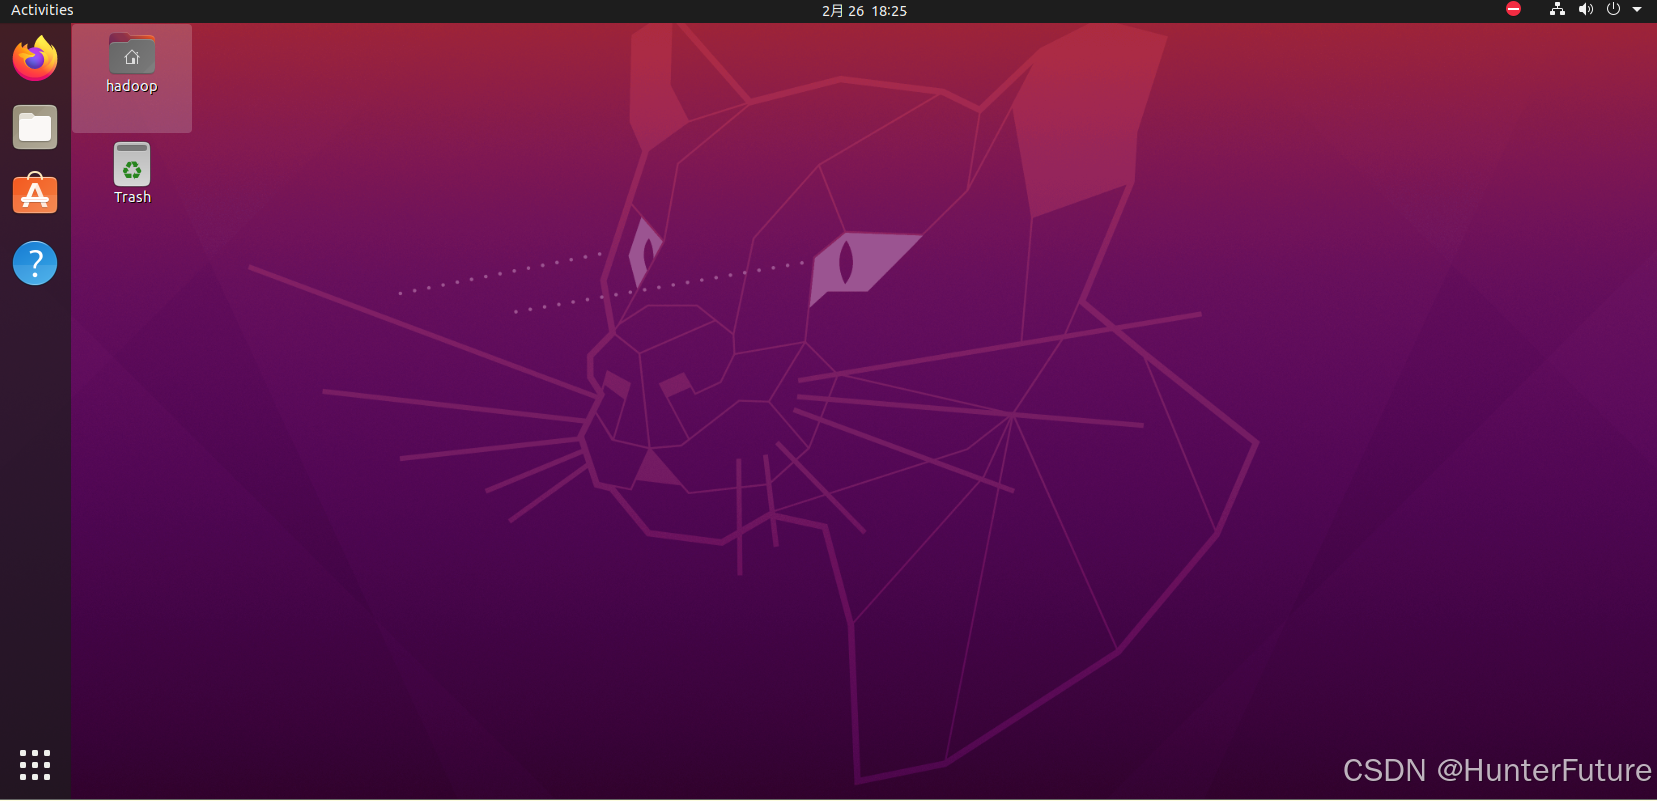Screen dimensions: 1657x801
Task: Open the Activities overview
Action: [42, 10]
